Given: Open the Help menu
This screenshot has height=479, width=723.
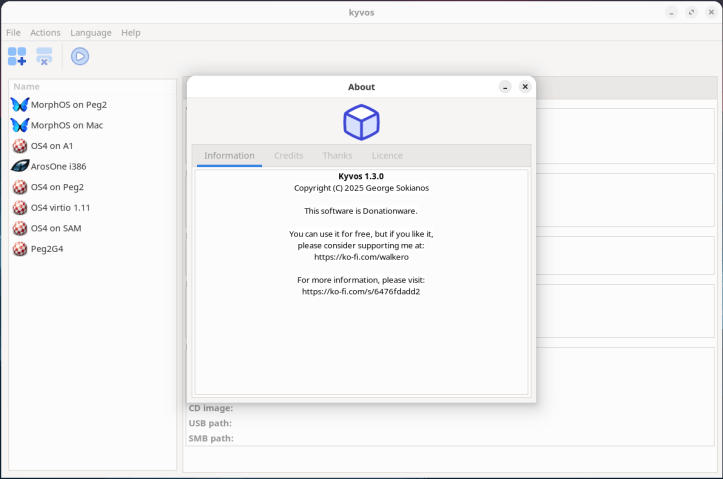Looking at the screenshot, I should [x=131, y=33].
